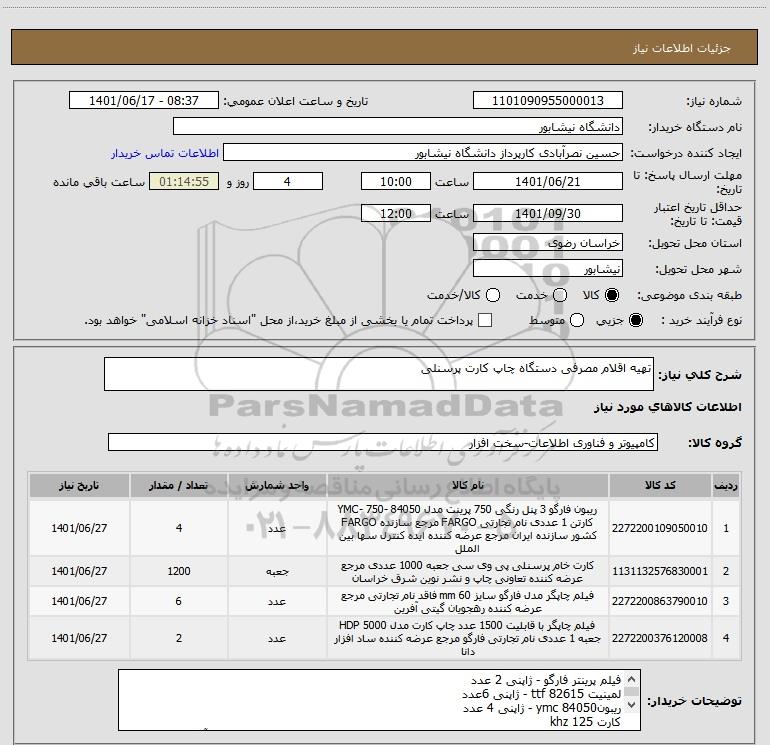Viewport: 770px width, 745px height.
Task: Click the goods group field کامپیوتر و فناوری اطلاعات
Action: (x=383, y=442)
